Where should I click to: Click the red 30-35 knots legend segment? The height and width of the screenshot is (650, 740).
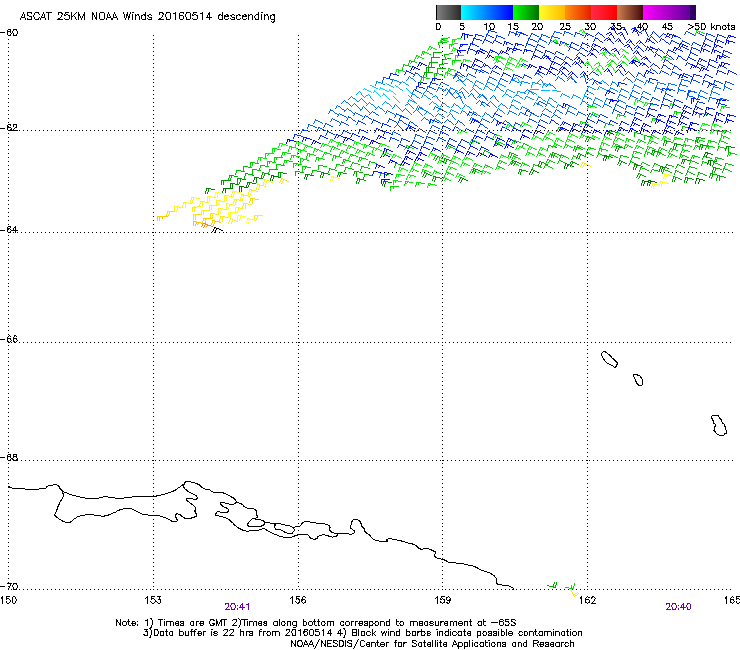604,12
